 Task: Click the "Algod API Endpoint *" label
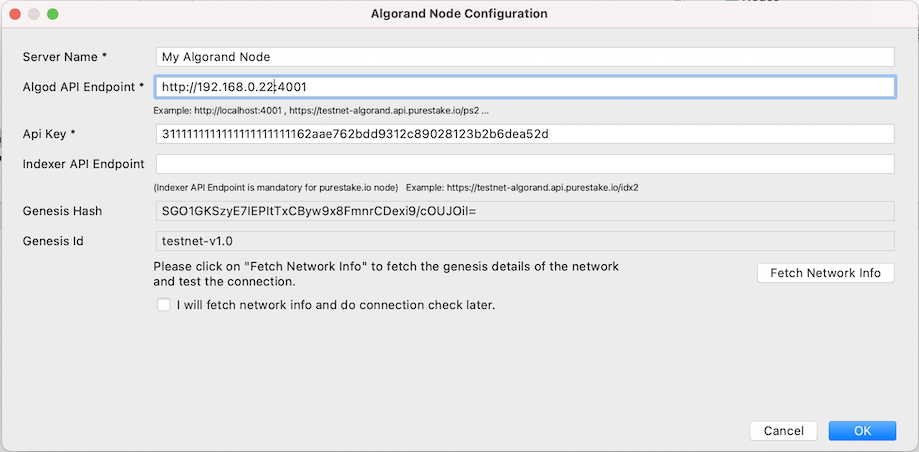click(83, 87)
